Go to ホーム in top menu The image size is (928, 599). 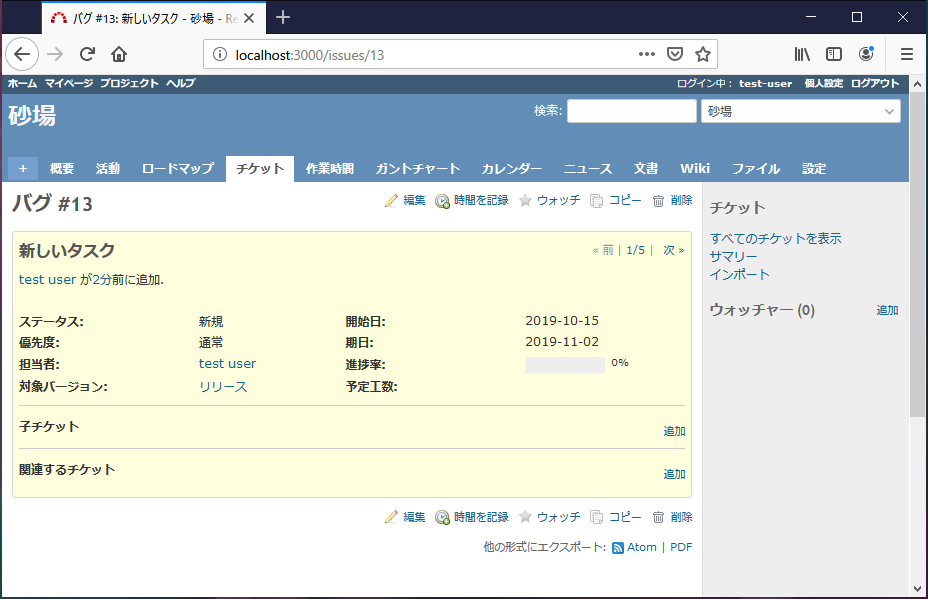(x=22, y=83)
